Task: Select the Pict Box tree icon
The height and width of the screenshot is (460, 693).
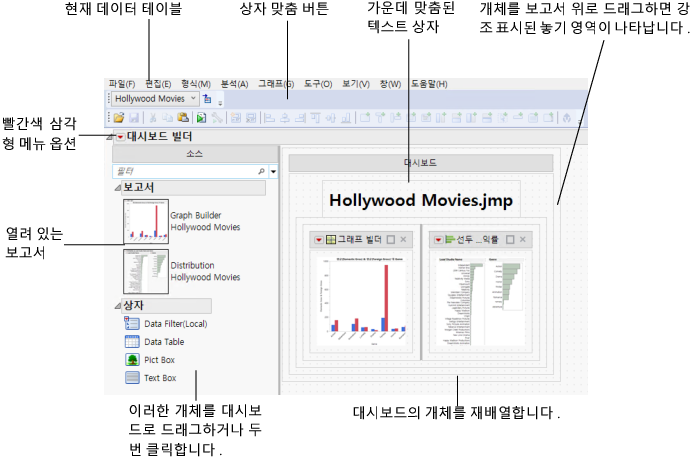Action: pyautogui.click(x=132, y=360)
